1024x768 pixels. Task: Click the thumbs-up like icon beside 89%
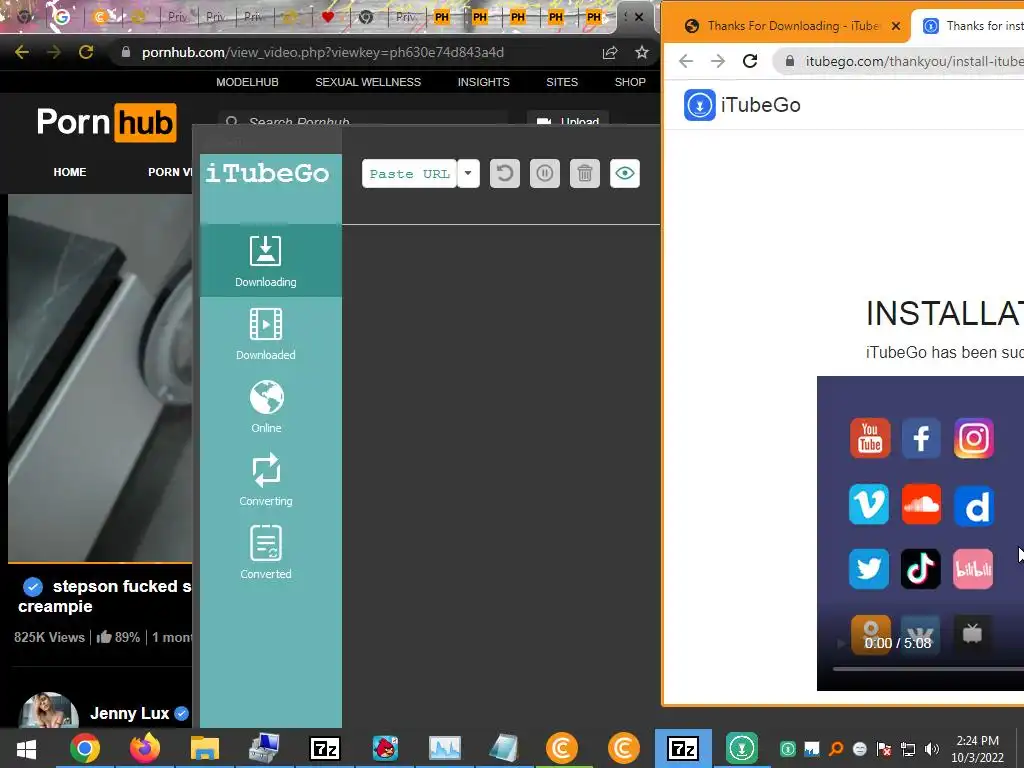point(104,637)
